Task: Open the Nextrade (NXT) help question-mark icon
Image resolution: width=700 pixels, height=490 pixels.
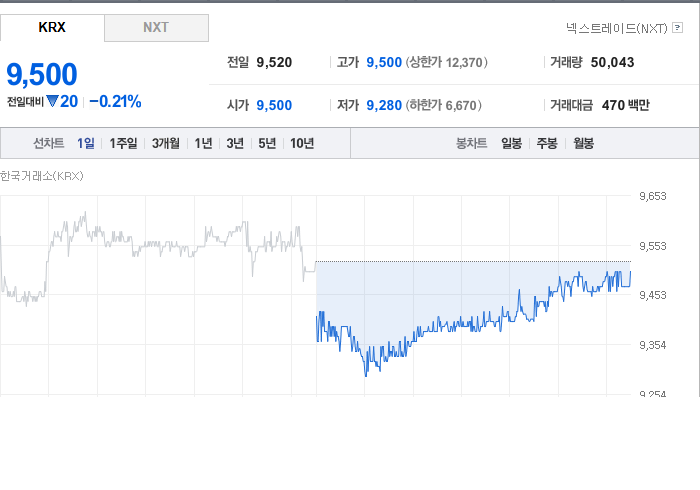Action: [x=677, y=28]
